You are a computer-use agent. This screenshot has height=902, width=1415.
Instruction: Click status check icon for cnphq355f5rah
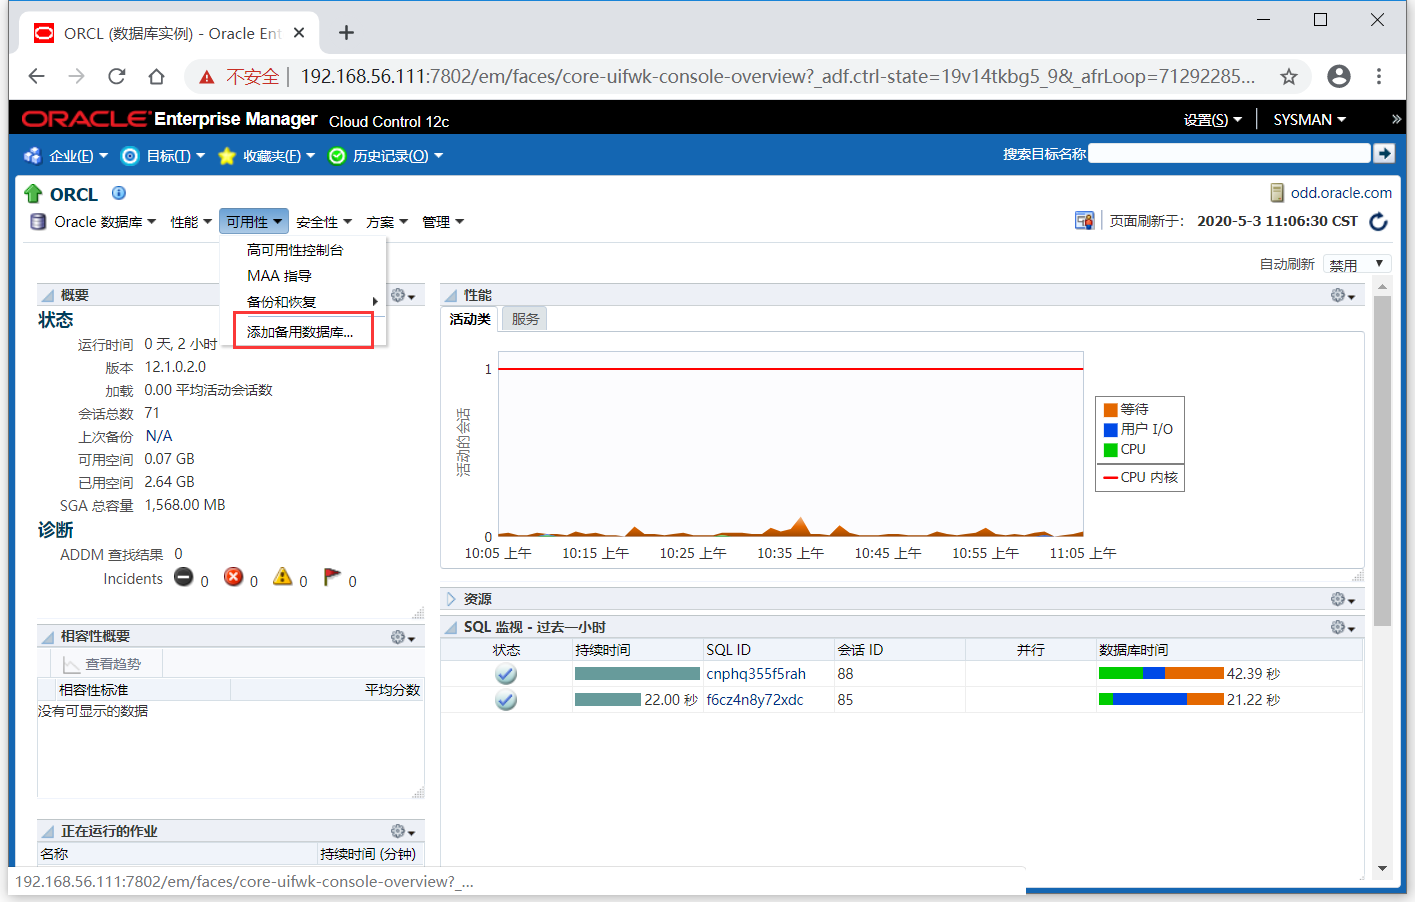click(x=506, y=674)
